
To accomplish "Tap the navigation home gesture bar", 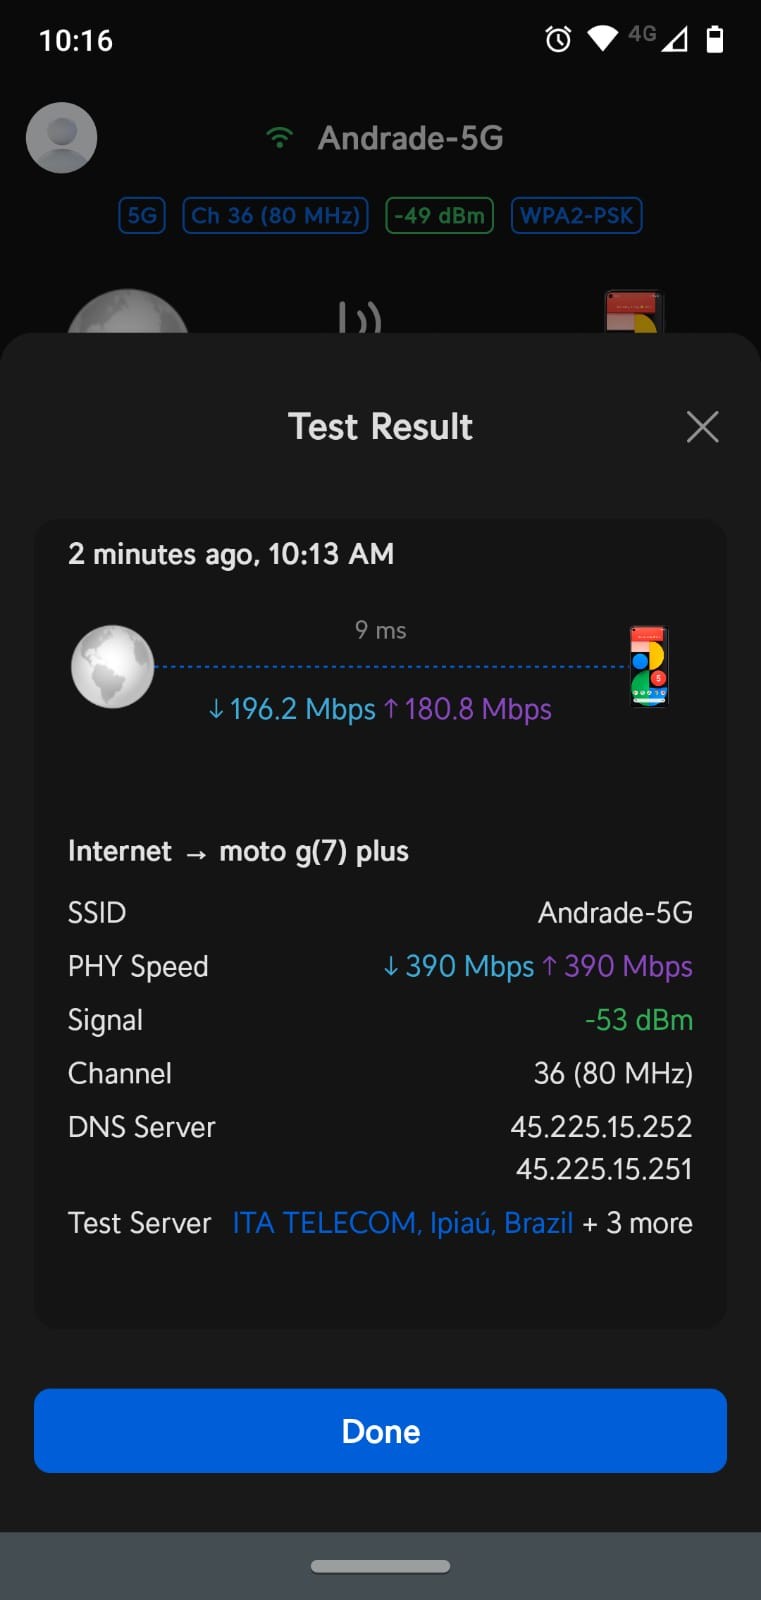I will [x=380, y=1566].
